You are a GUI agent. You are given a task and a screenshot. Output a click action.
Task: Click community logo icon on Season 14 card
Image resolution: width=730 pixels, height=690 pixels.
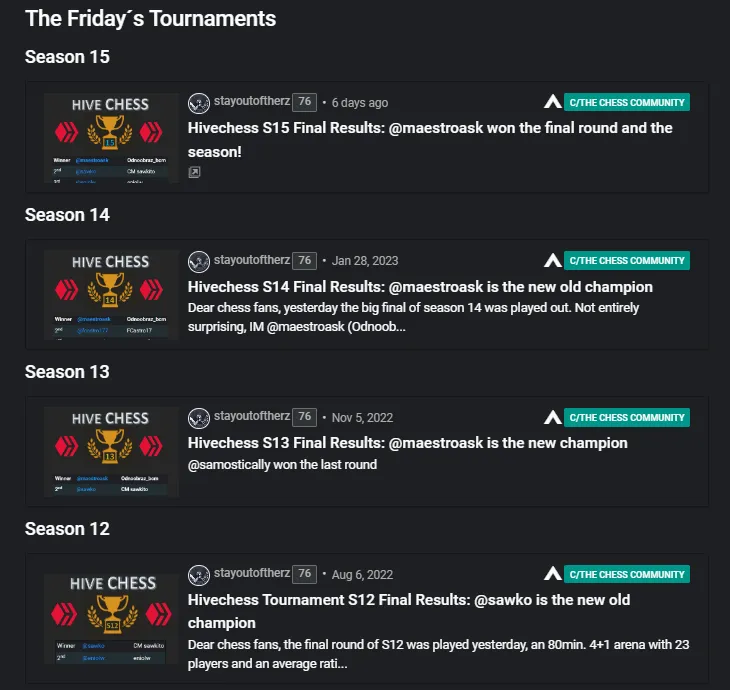pos(552,261)
